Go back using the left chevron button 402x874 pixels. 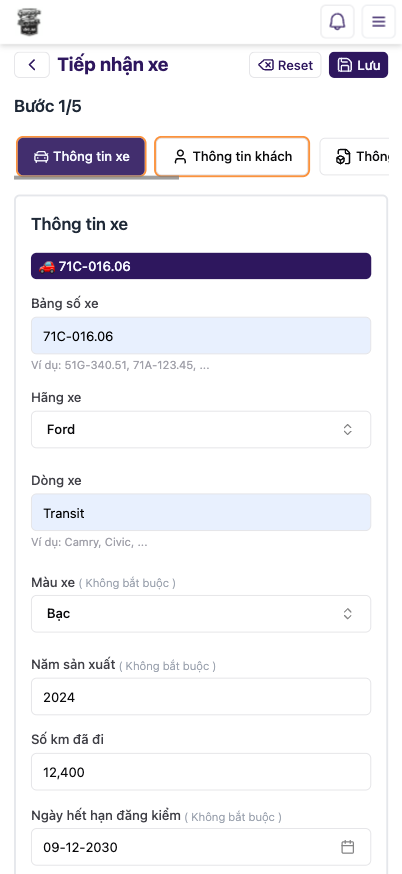[x=32, y=65]
